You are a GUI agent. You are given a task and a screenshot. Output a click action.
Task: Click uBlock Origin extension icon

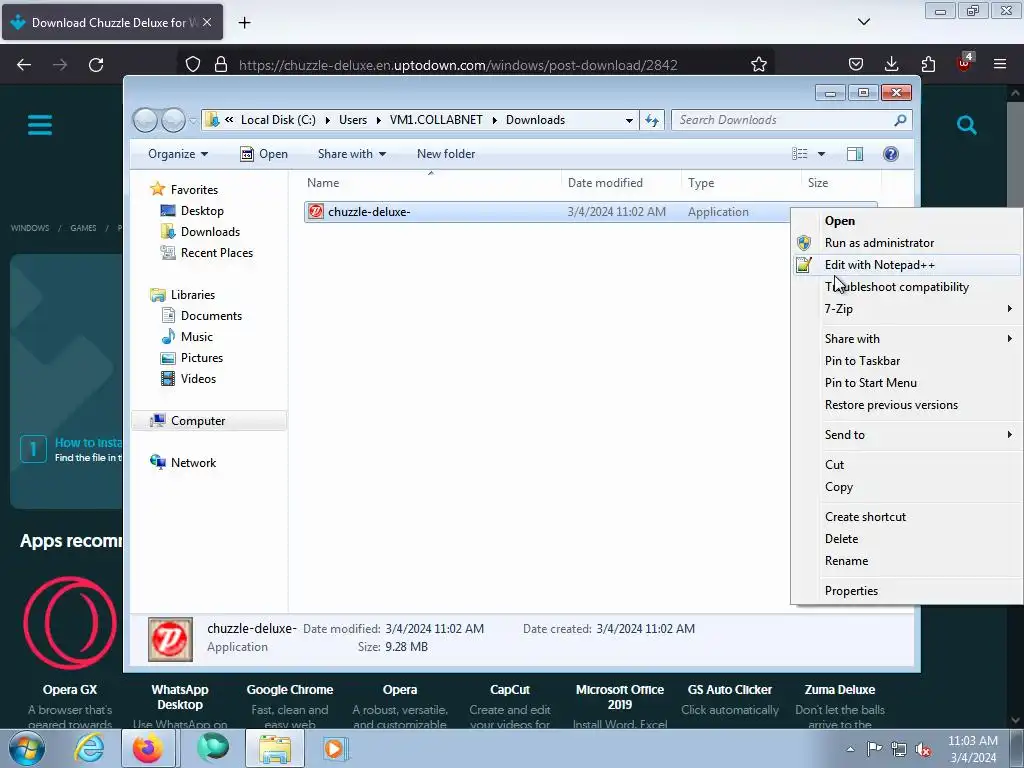pyautogui.click(x=964, y=63)
